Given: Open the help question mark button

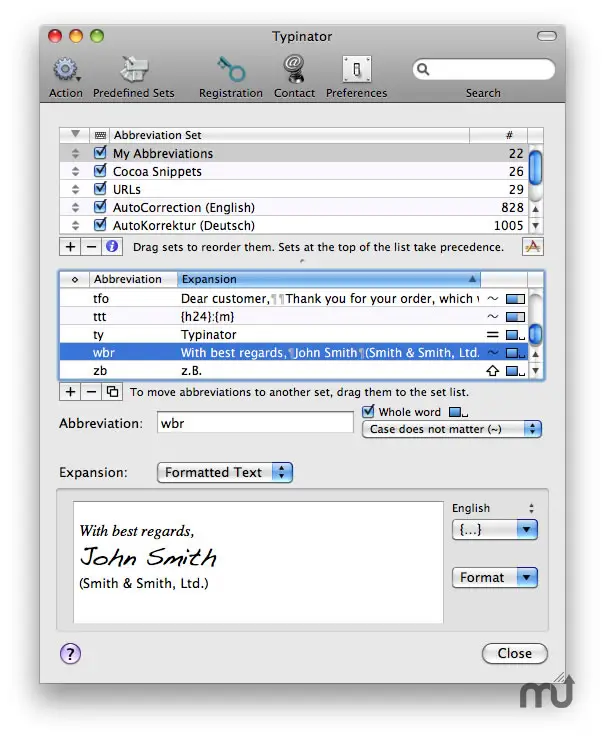Looking at the screenshot, I should tap(70, 654).
